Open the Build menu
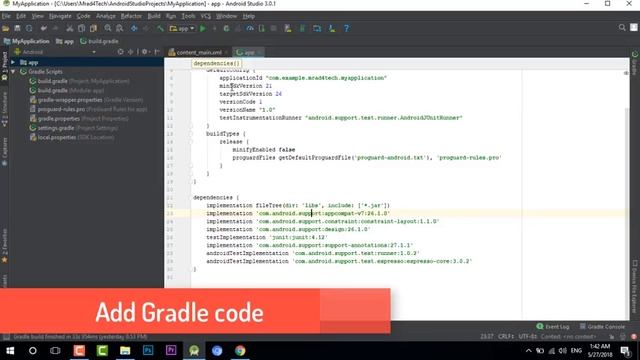Image resolution: width=640 pixels, height=360 pixels. 154,16
